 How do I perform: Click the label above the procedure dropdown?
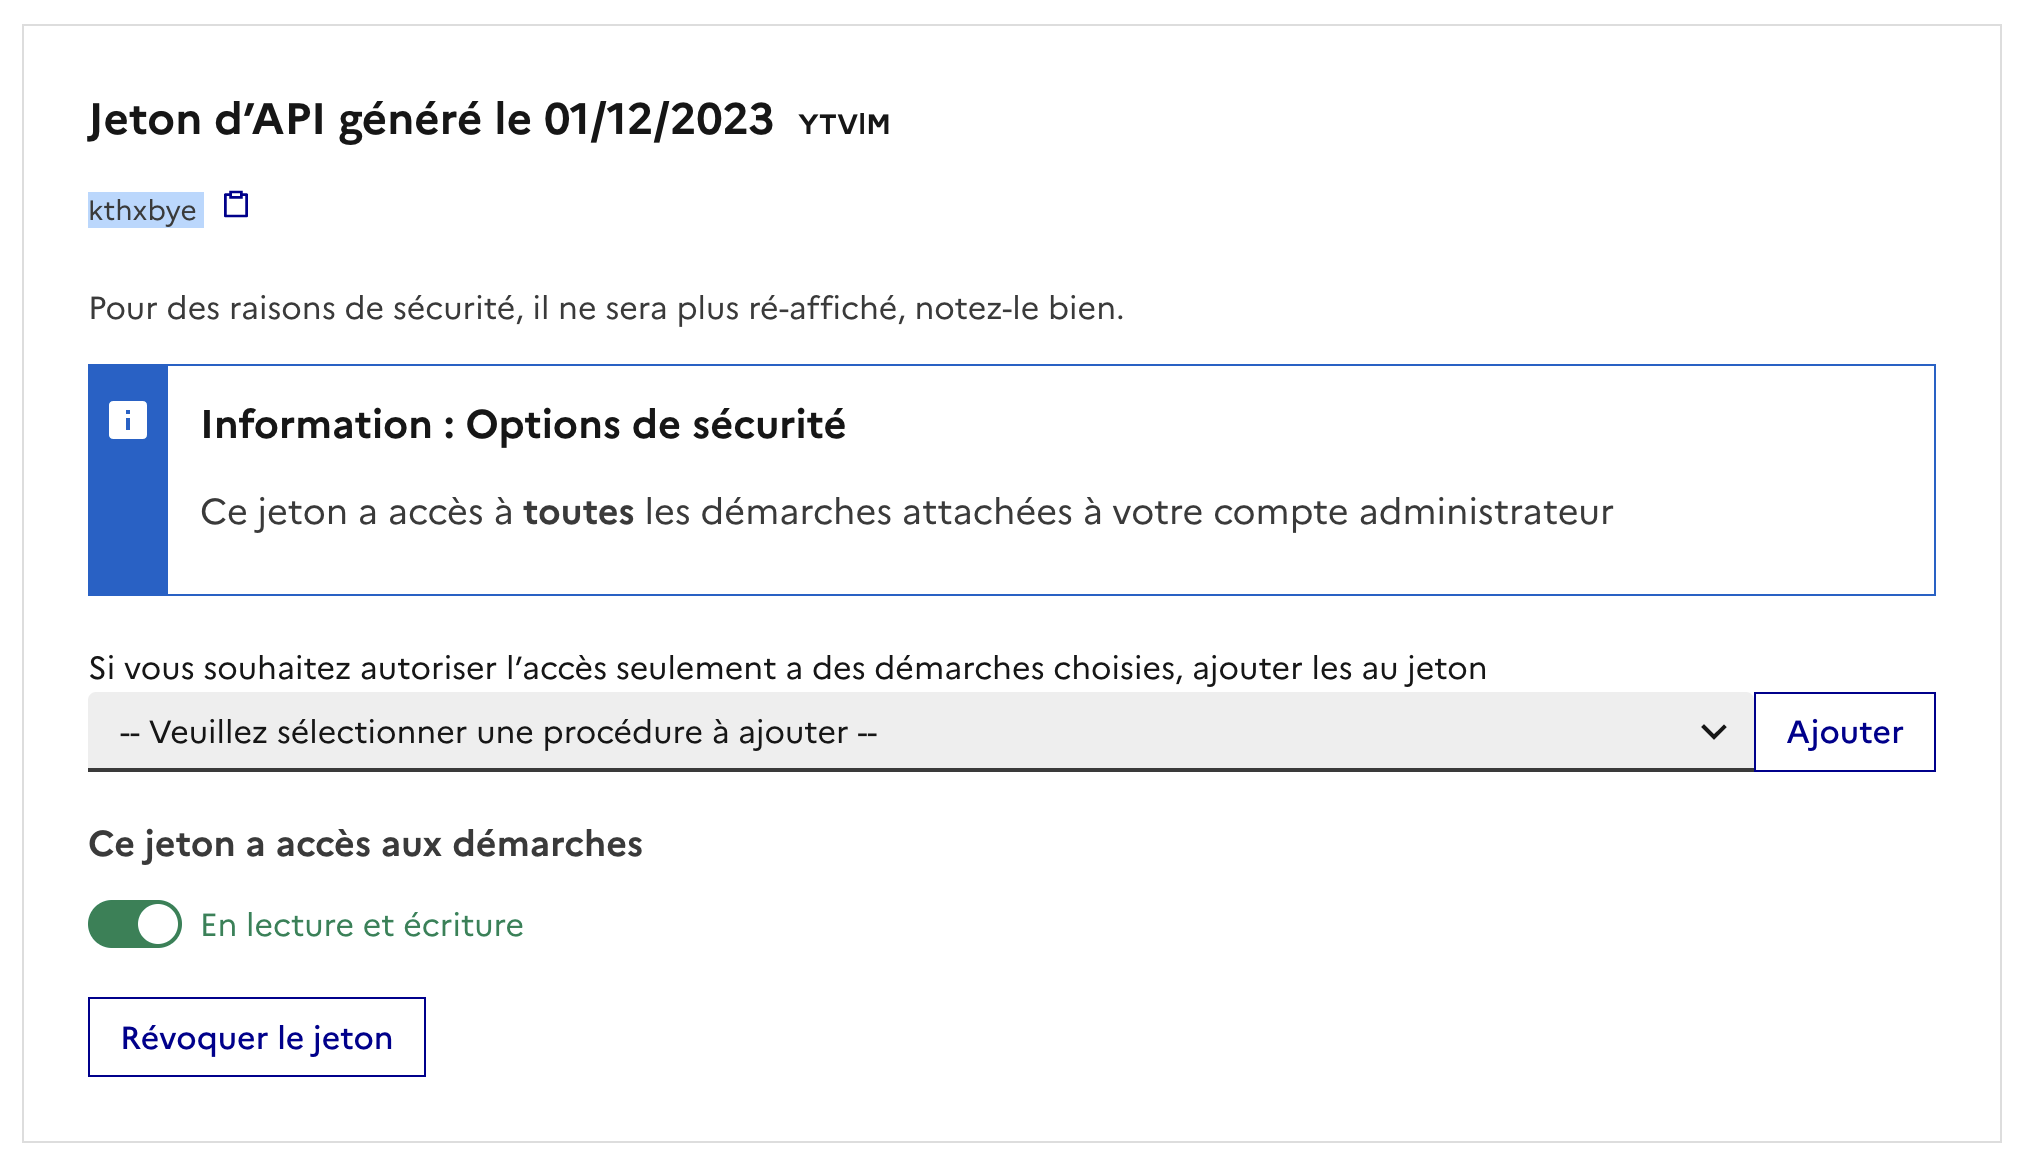point(787,668)
